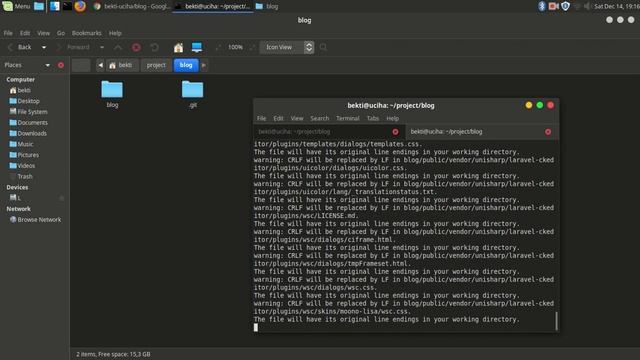The height and width of the screenshot is (360, 640).
Task: Open the Bluetooth tray icon
Action: (x=542, y=6)
